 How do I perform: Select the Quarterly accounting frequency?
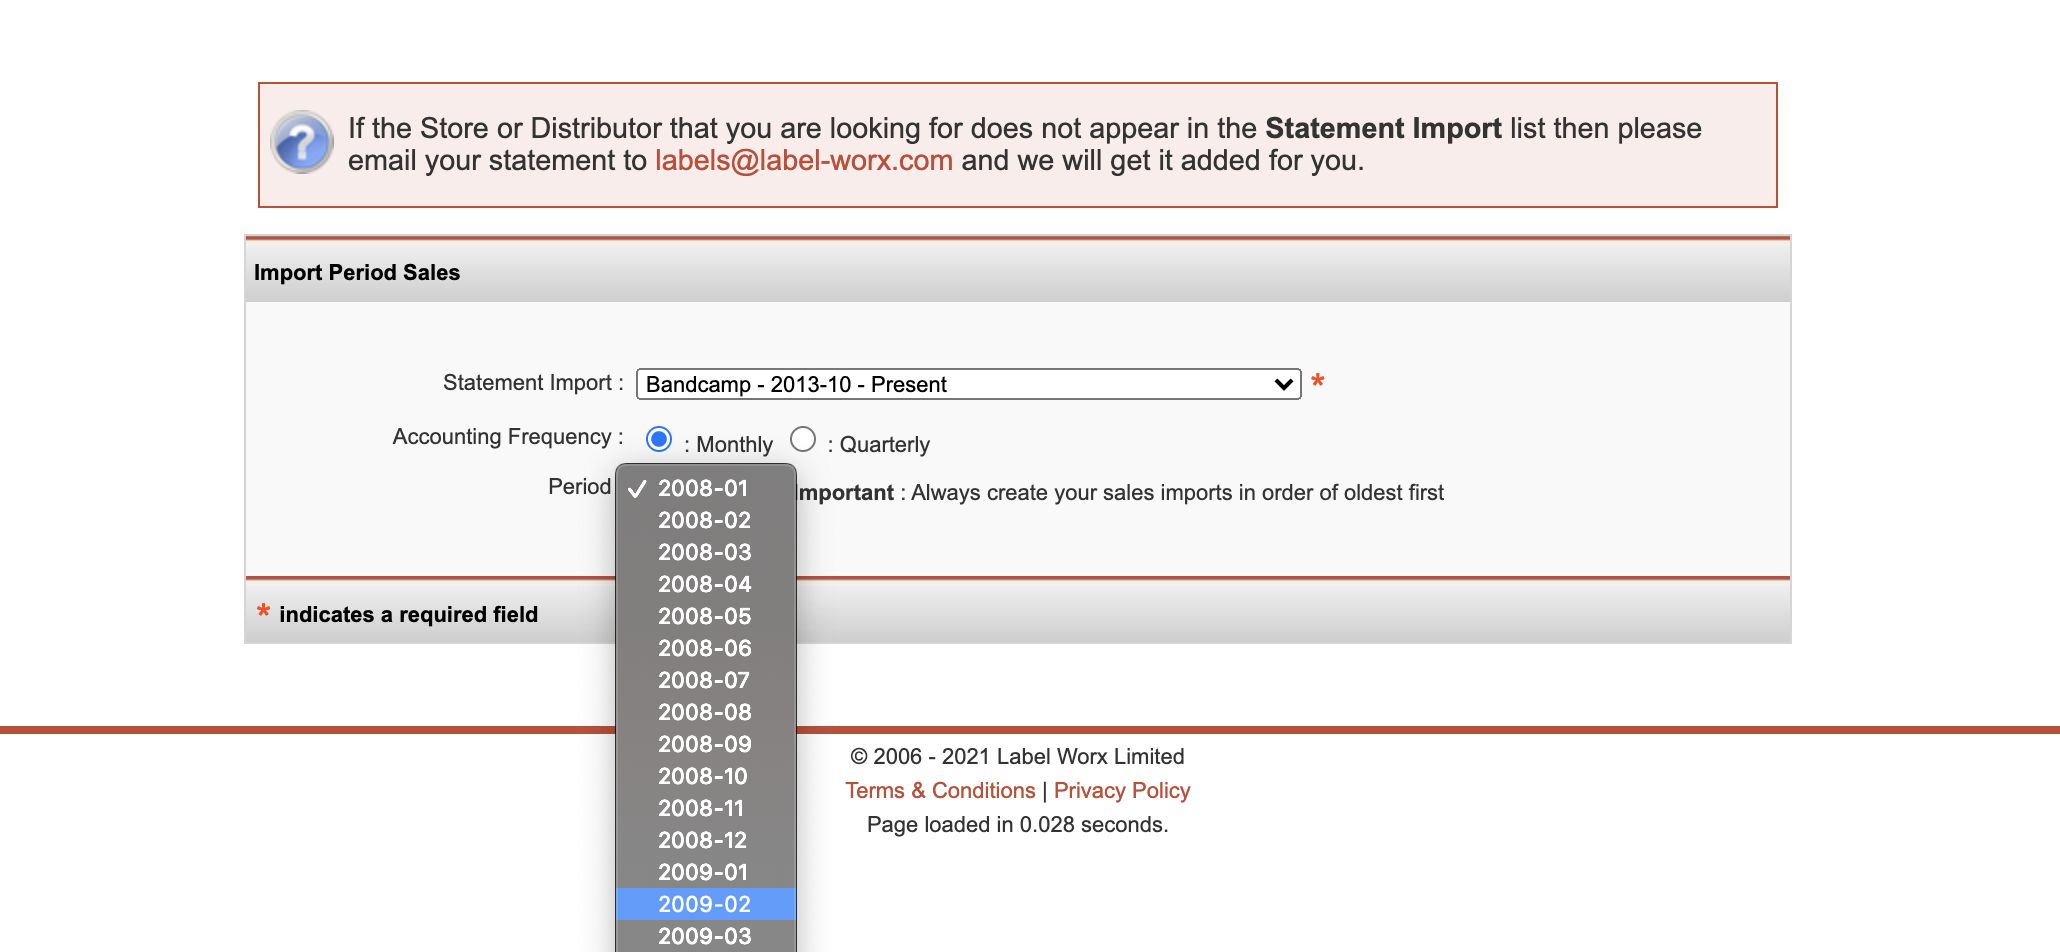(803, 439)
